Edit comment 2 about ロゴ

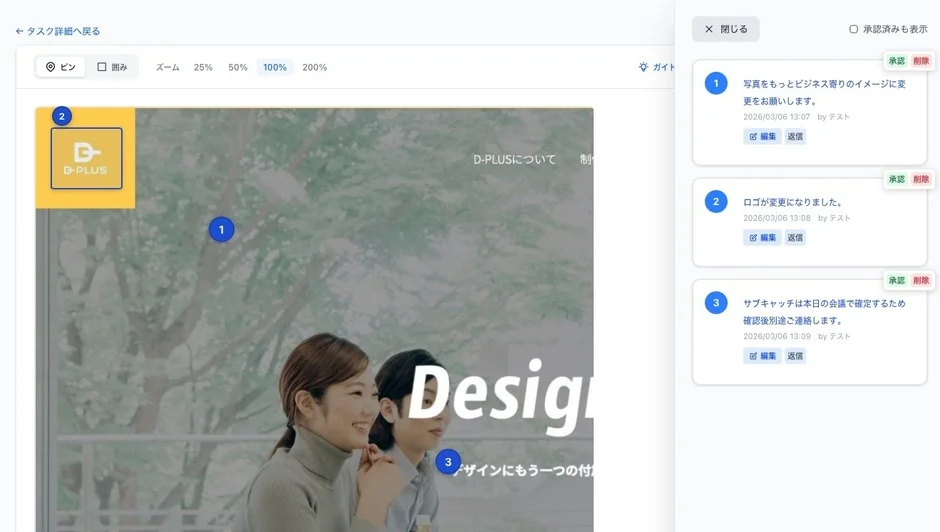(763, 238)
